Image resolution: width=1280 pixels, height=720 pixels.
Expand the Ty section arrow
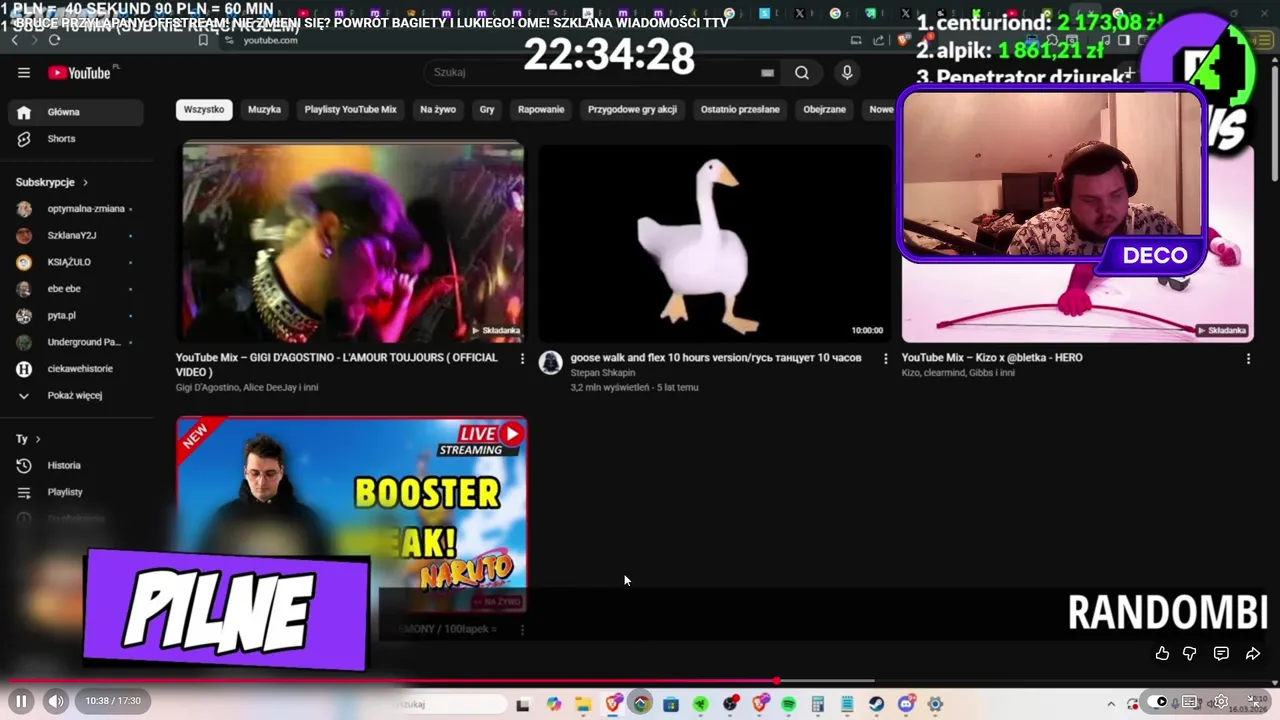pos(38,439)
